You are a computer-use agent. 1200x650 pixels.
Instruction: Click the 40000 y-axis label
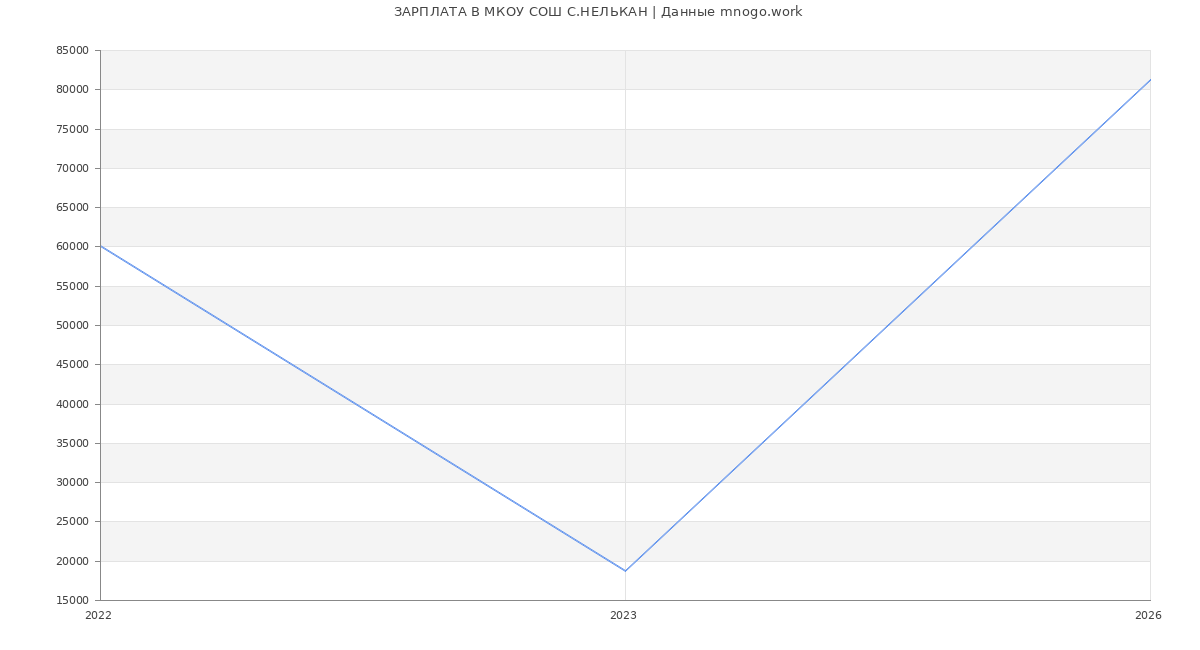coord(72,404)
